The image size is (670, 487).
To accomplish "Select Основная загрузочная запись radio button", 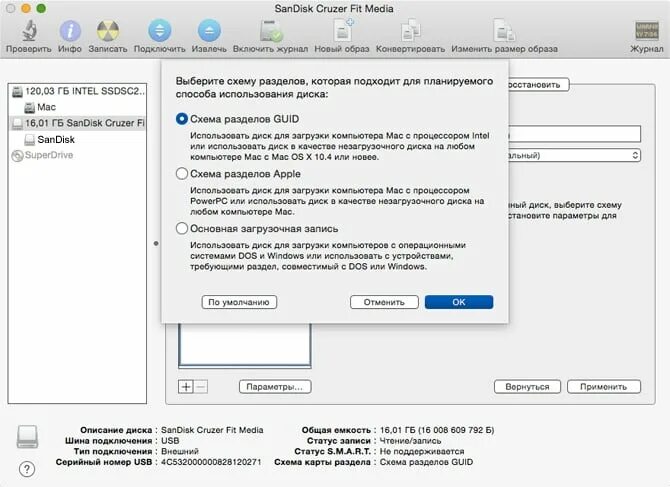I will coord(182,228).
